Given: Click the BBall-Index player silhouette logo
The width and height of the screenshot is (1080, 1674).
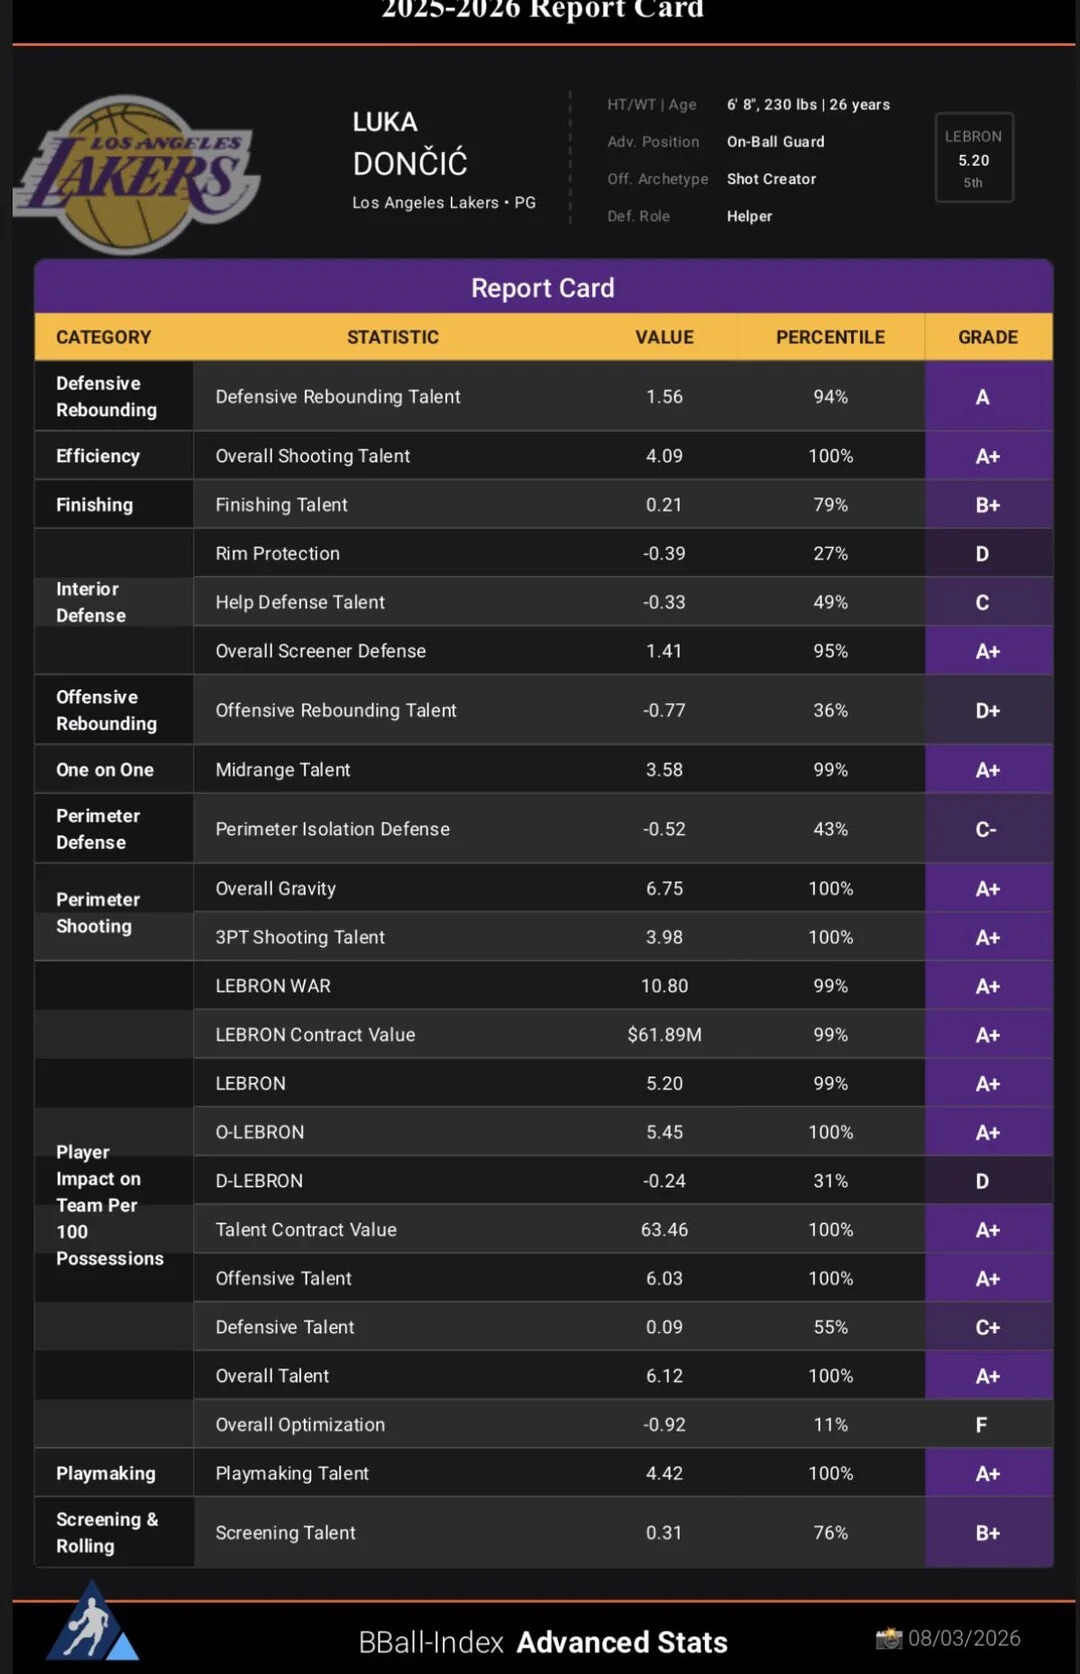Looking at the screenshot, I should (92, 1620).
